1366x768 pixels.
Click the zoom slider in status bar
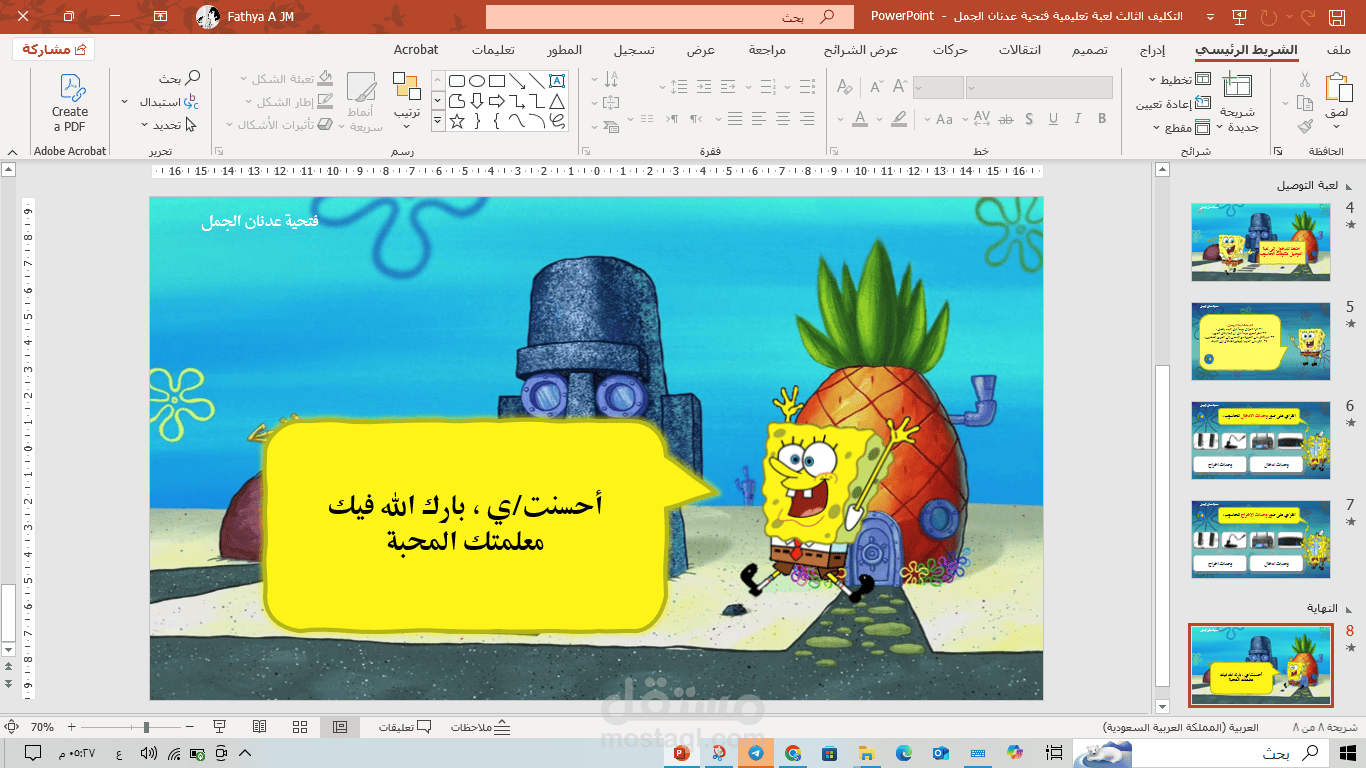point(146,727)
